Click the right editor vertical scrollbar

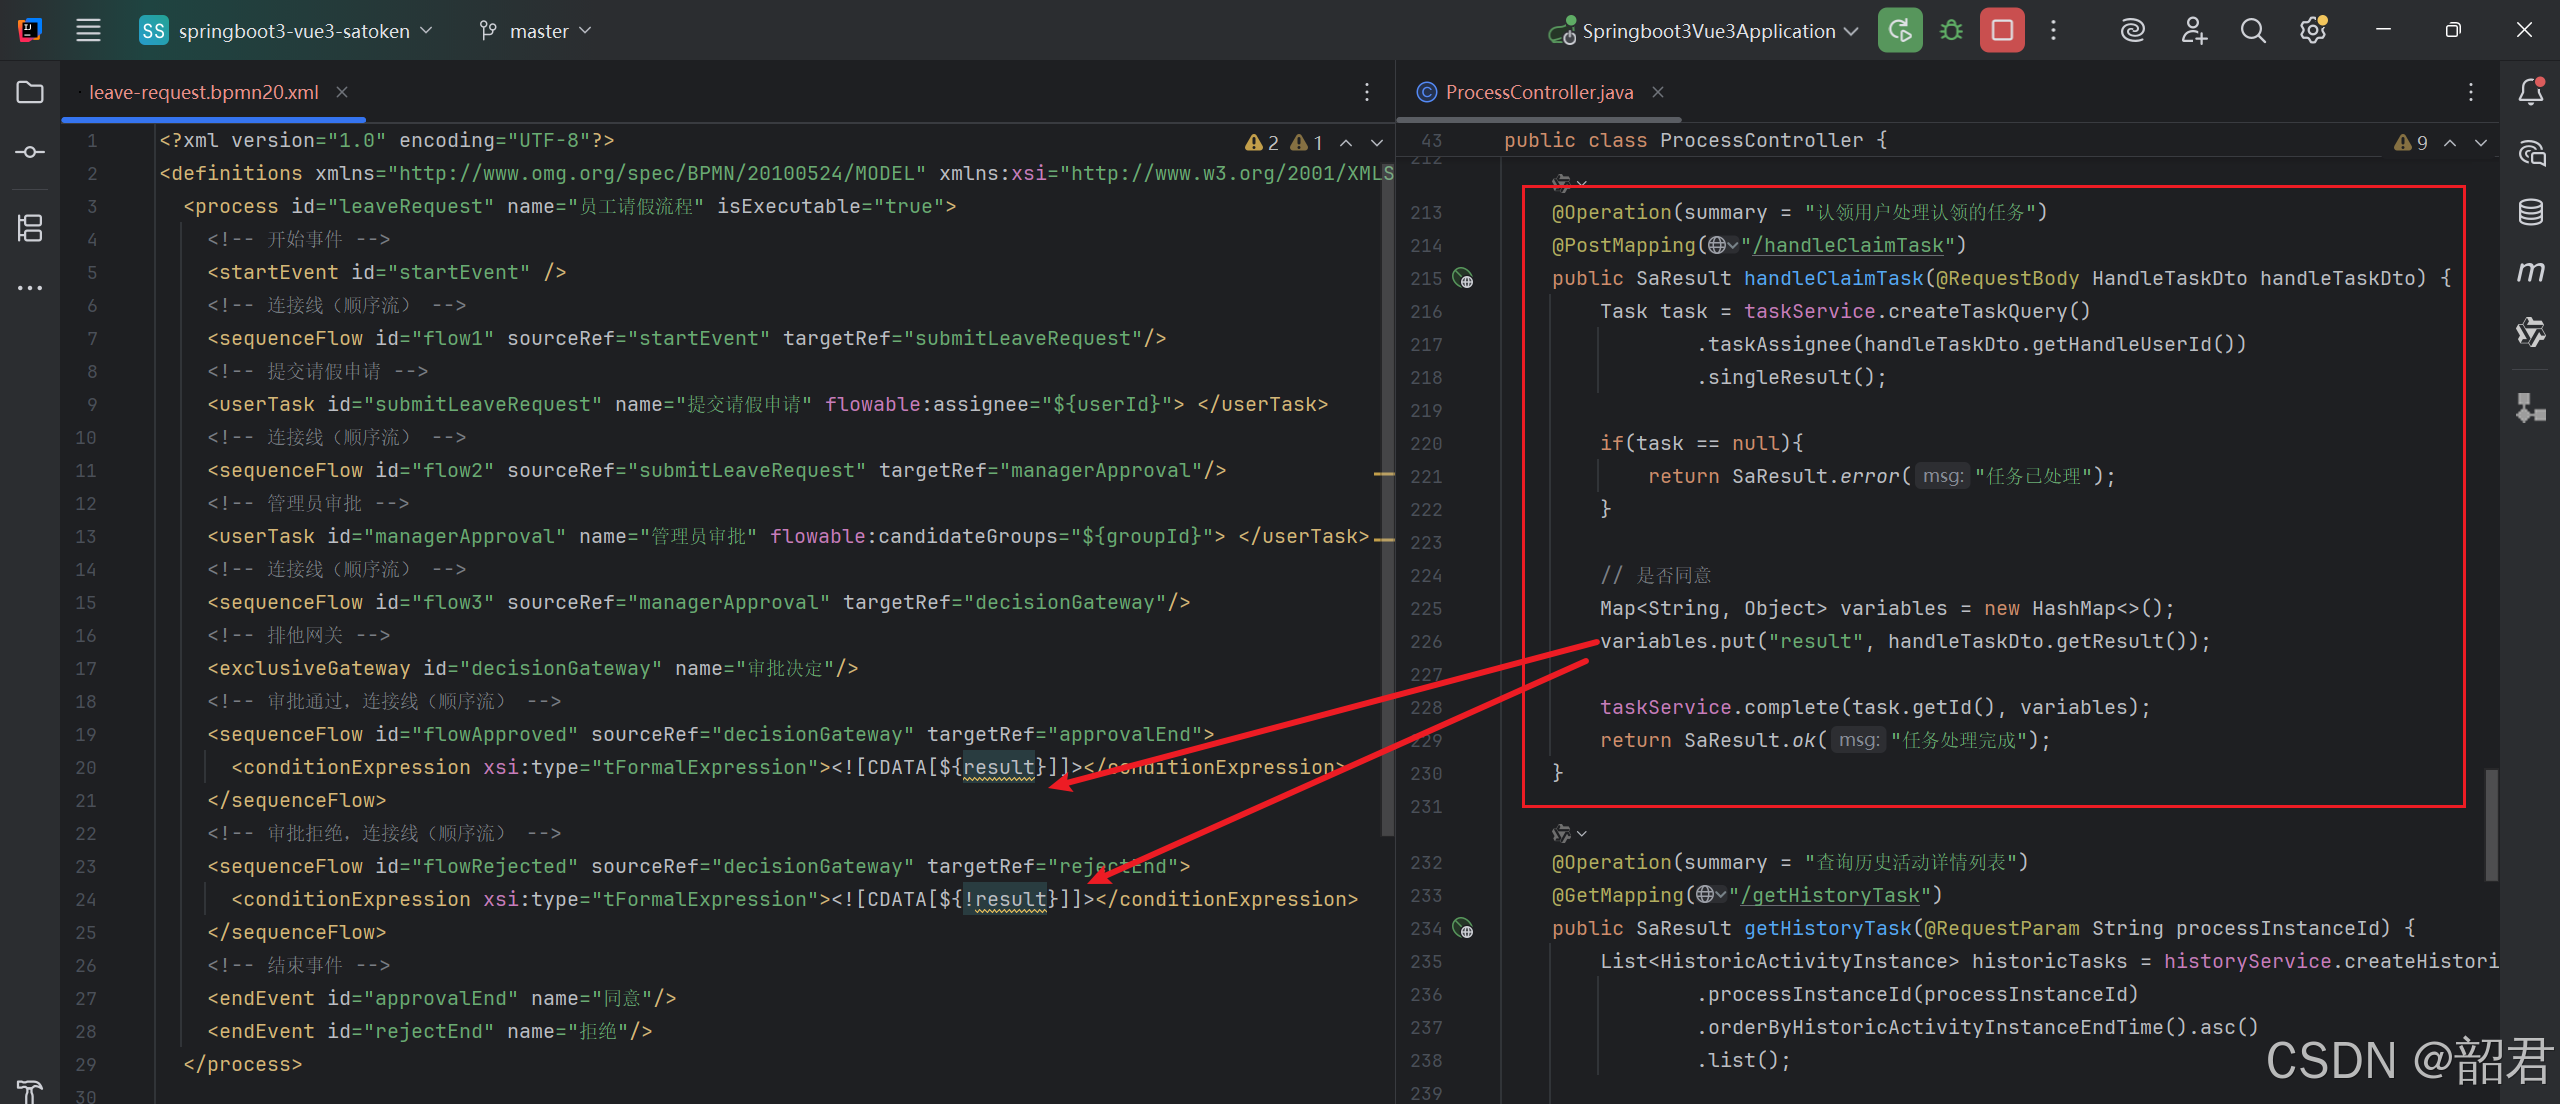2490,824
